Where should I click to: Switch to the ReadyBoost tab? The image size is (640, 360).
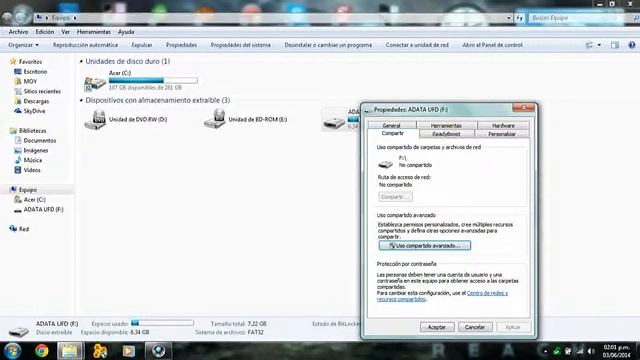point(446,134)
